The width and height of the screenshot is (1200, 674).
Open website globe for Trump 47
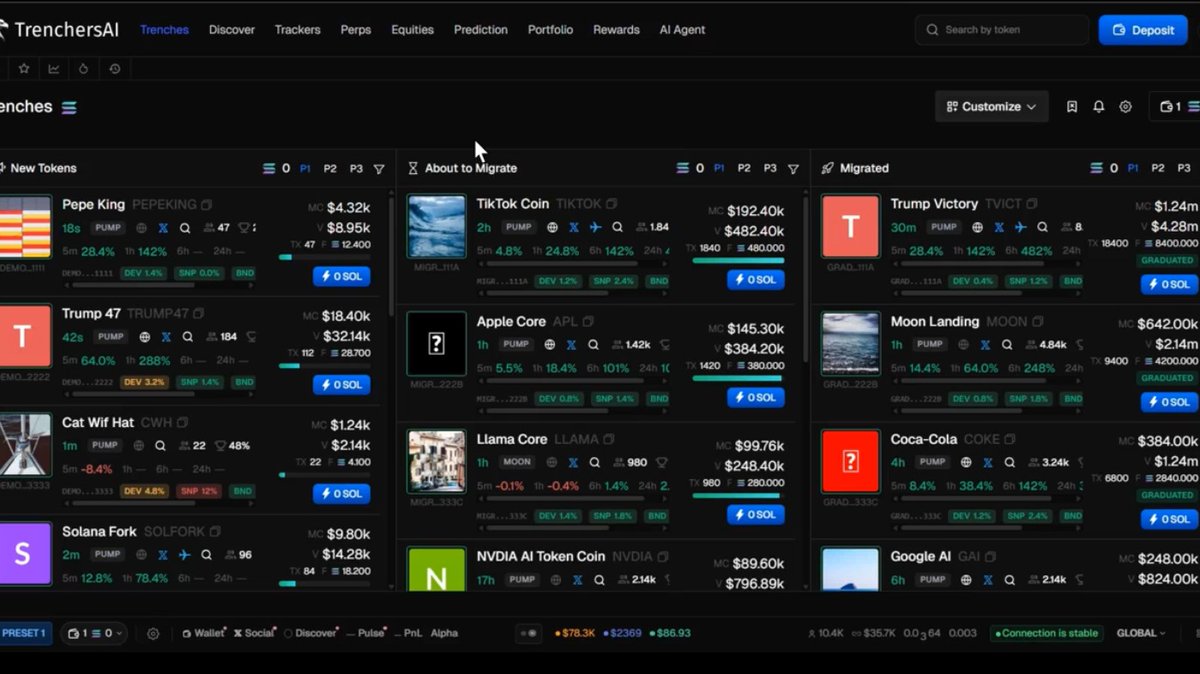(145, 337)
